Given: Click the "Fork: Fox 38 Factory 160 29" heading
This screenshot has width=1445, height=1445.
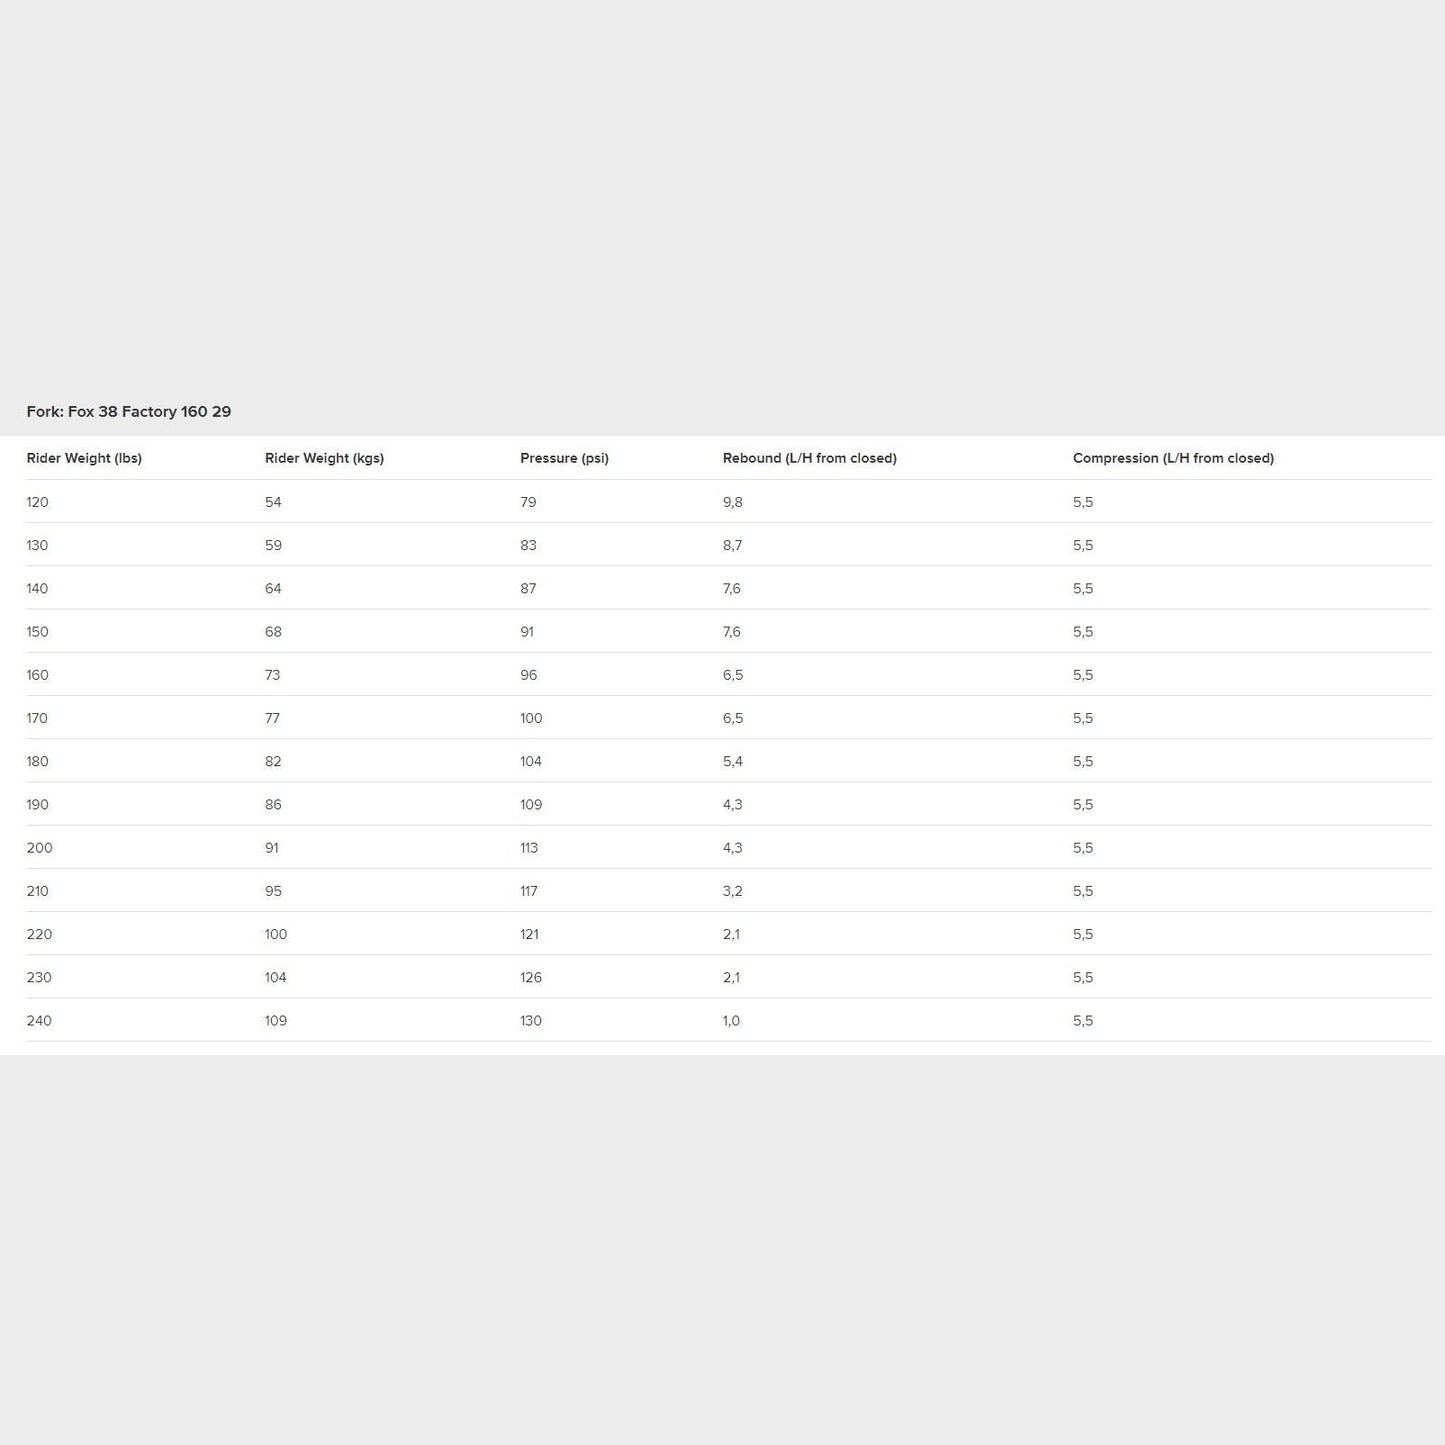Looking at the screenshot, I should 129,412.
